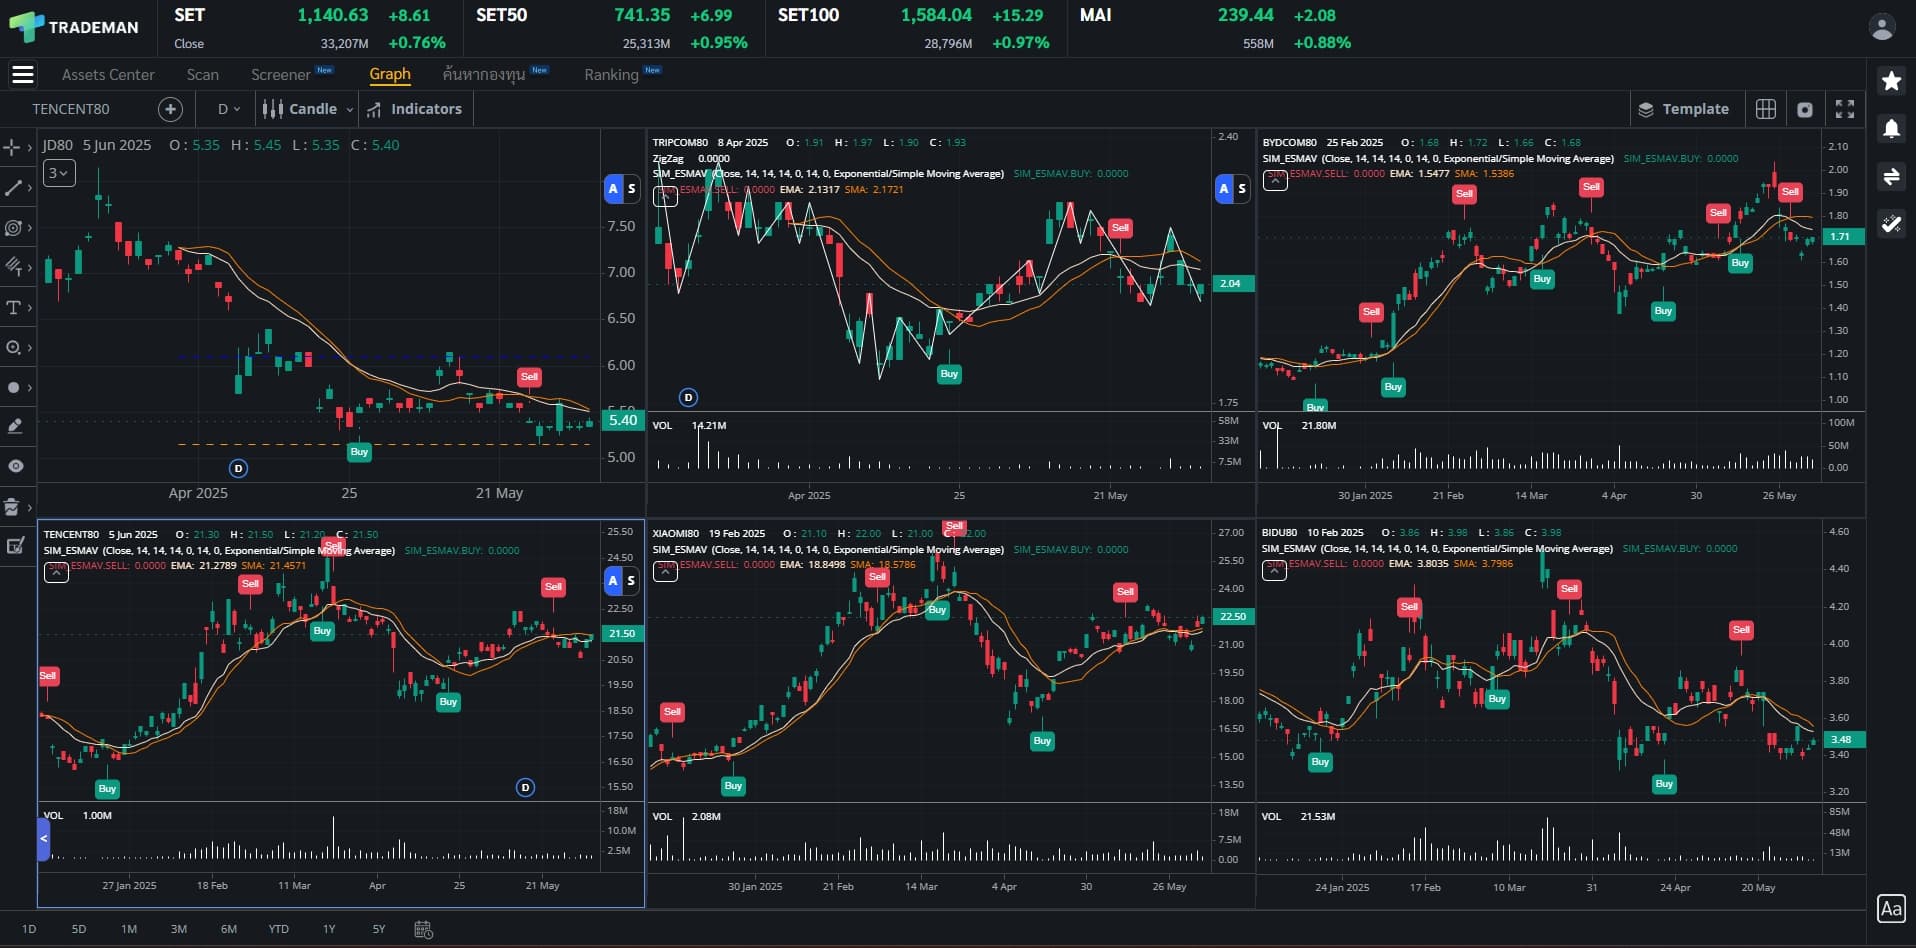Select the crosshair cursor tool

[12, 147]
